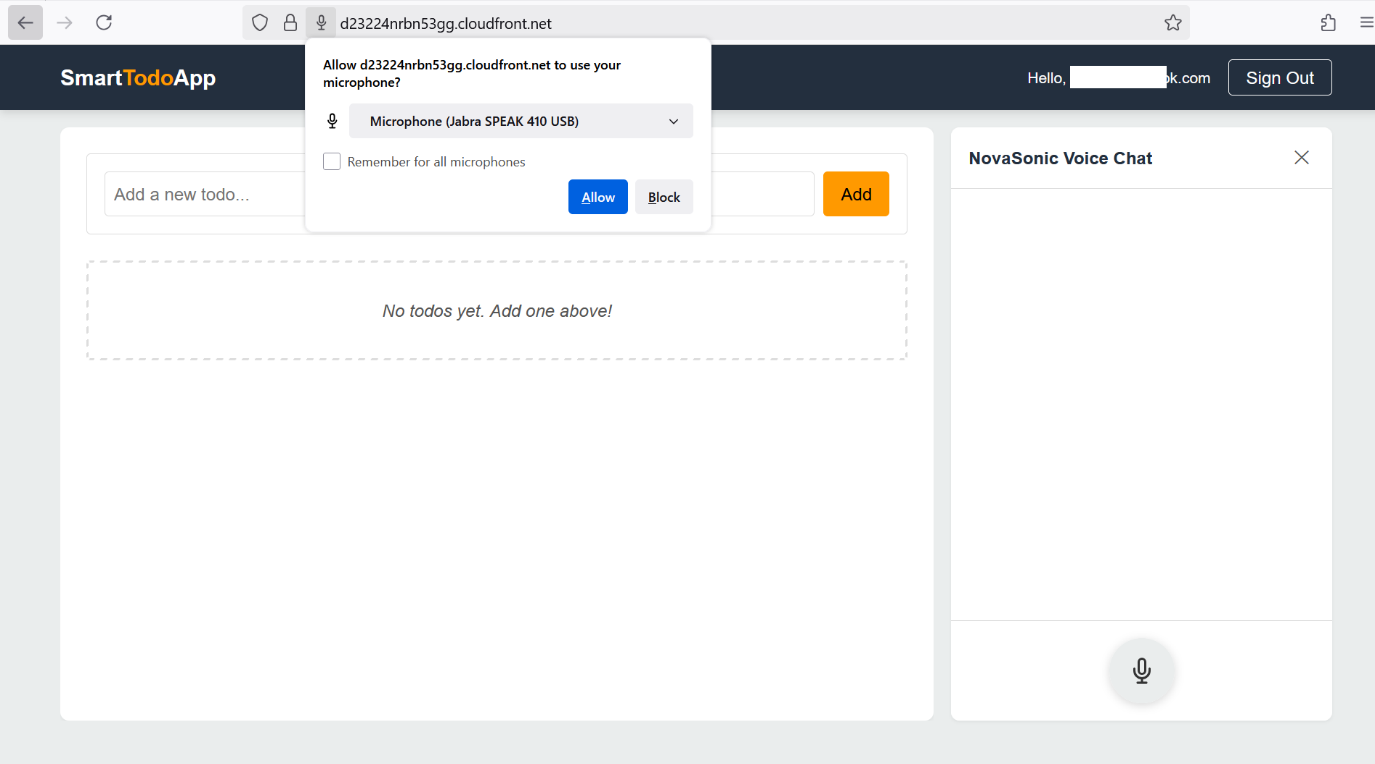Open the browser extensions puzzle icon
Viewport: 1375px width, 764px height.
pos(1328,23)
